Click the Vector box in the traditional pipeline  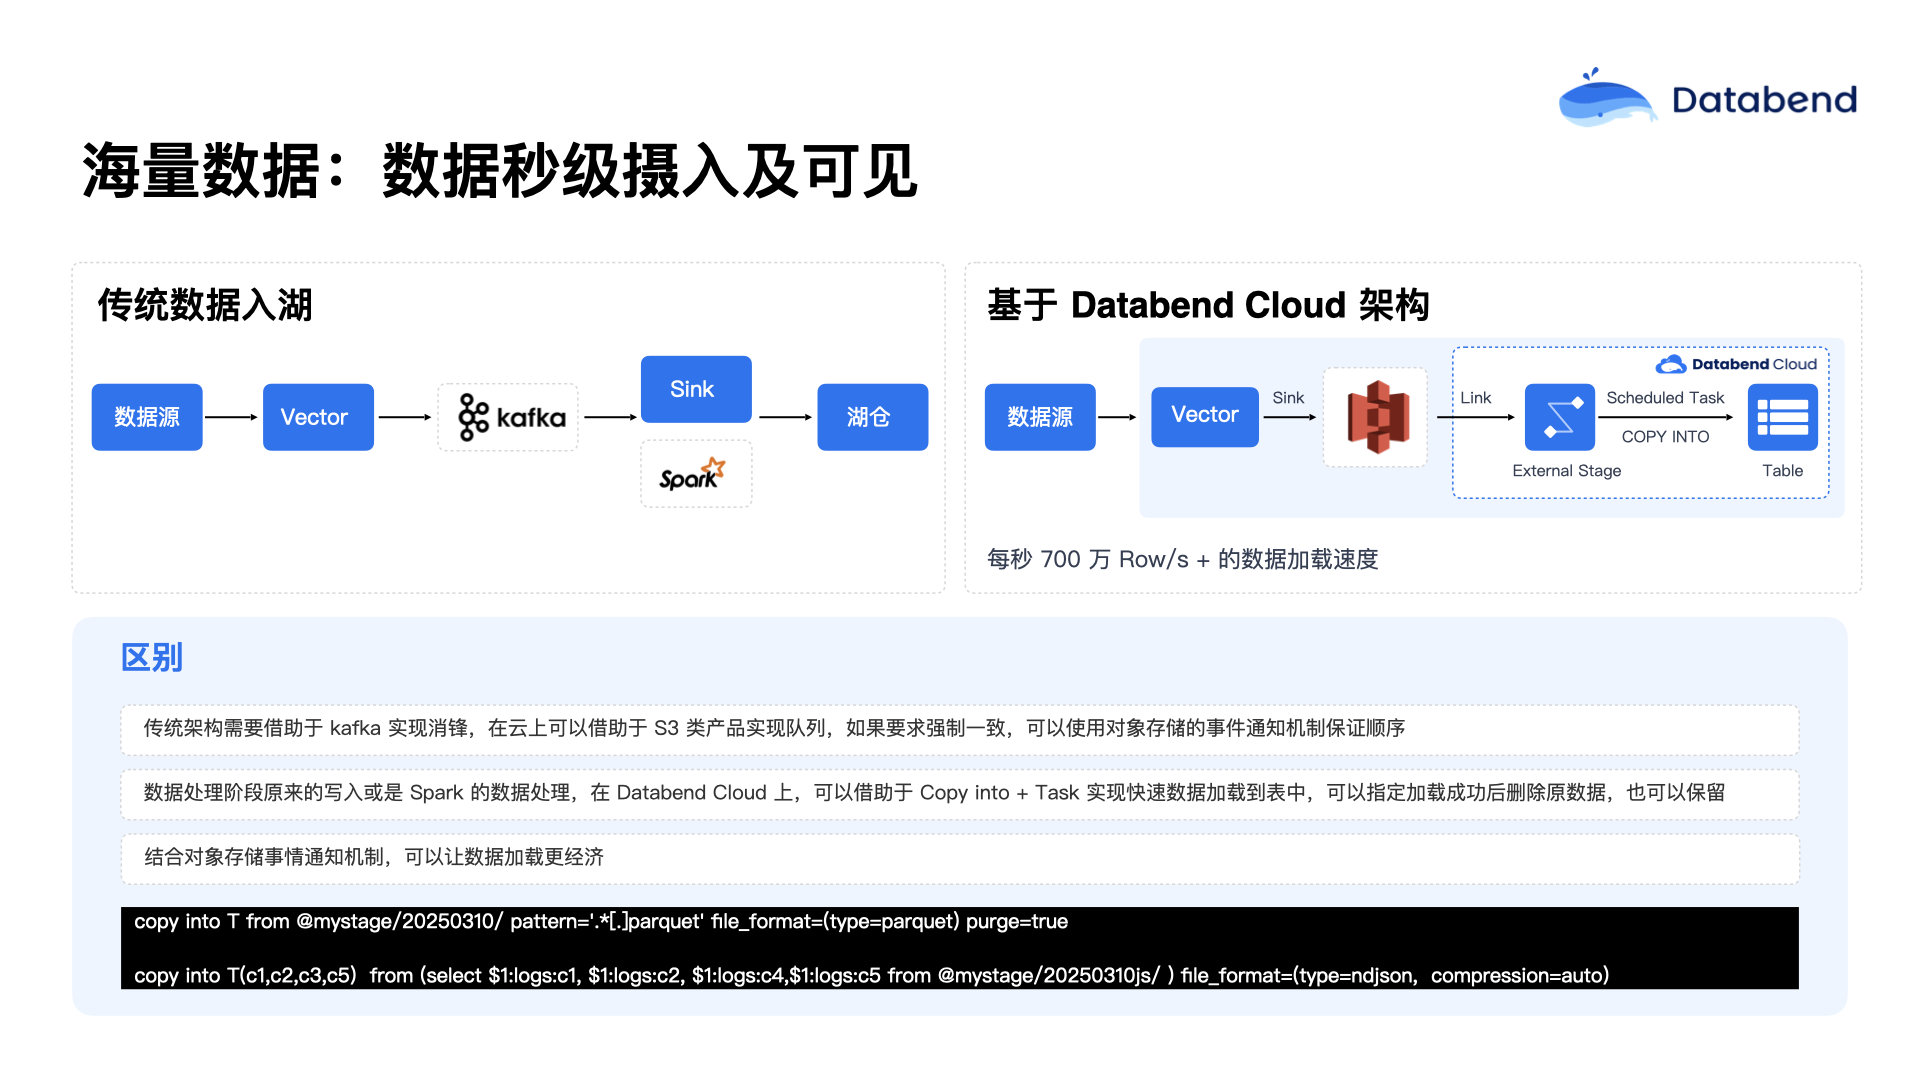318,417
